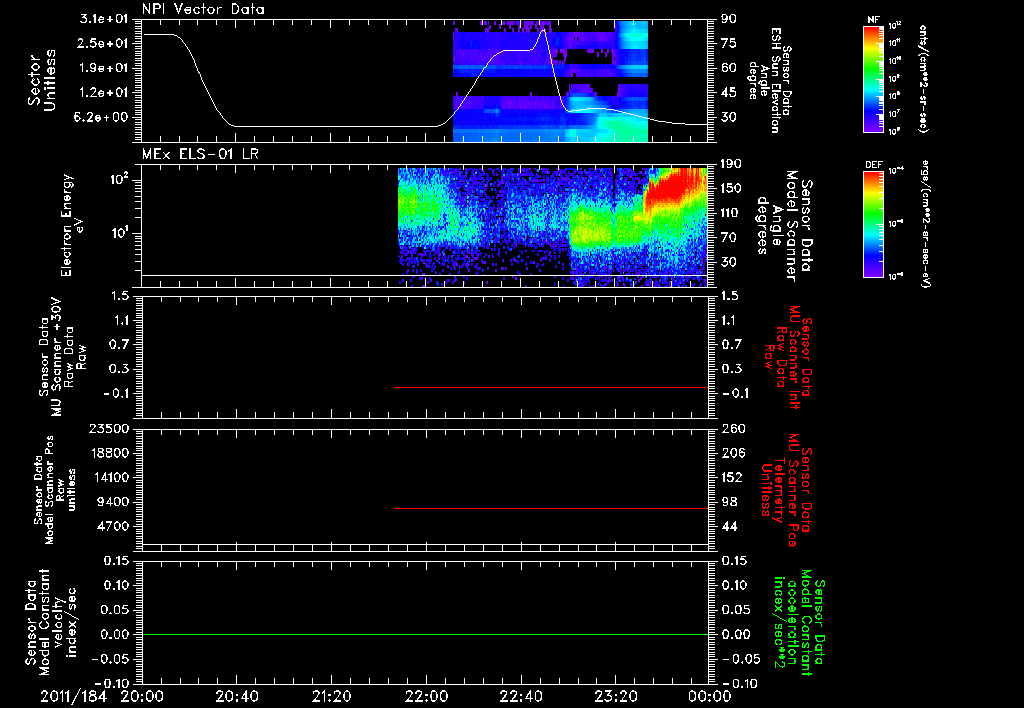Select the 'Electron Energy eV' axis title
Image resolution: width=1024 pixels, height=708 pixels.
click(71, 225)
